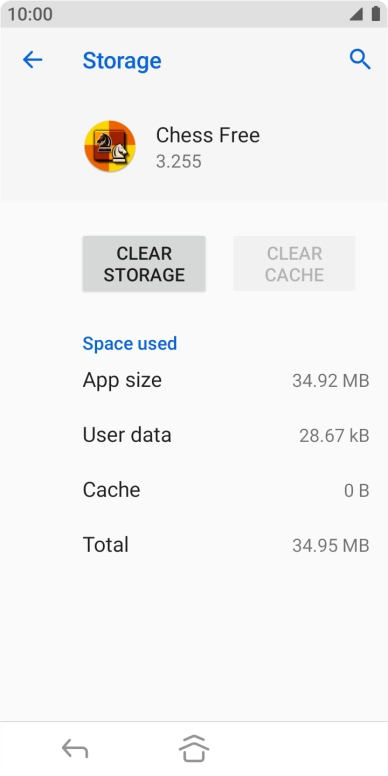
Task: Click the CLEAR STORAGE button
Action: pos(144,264)
